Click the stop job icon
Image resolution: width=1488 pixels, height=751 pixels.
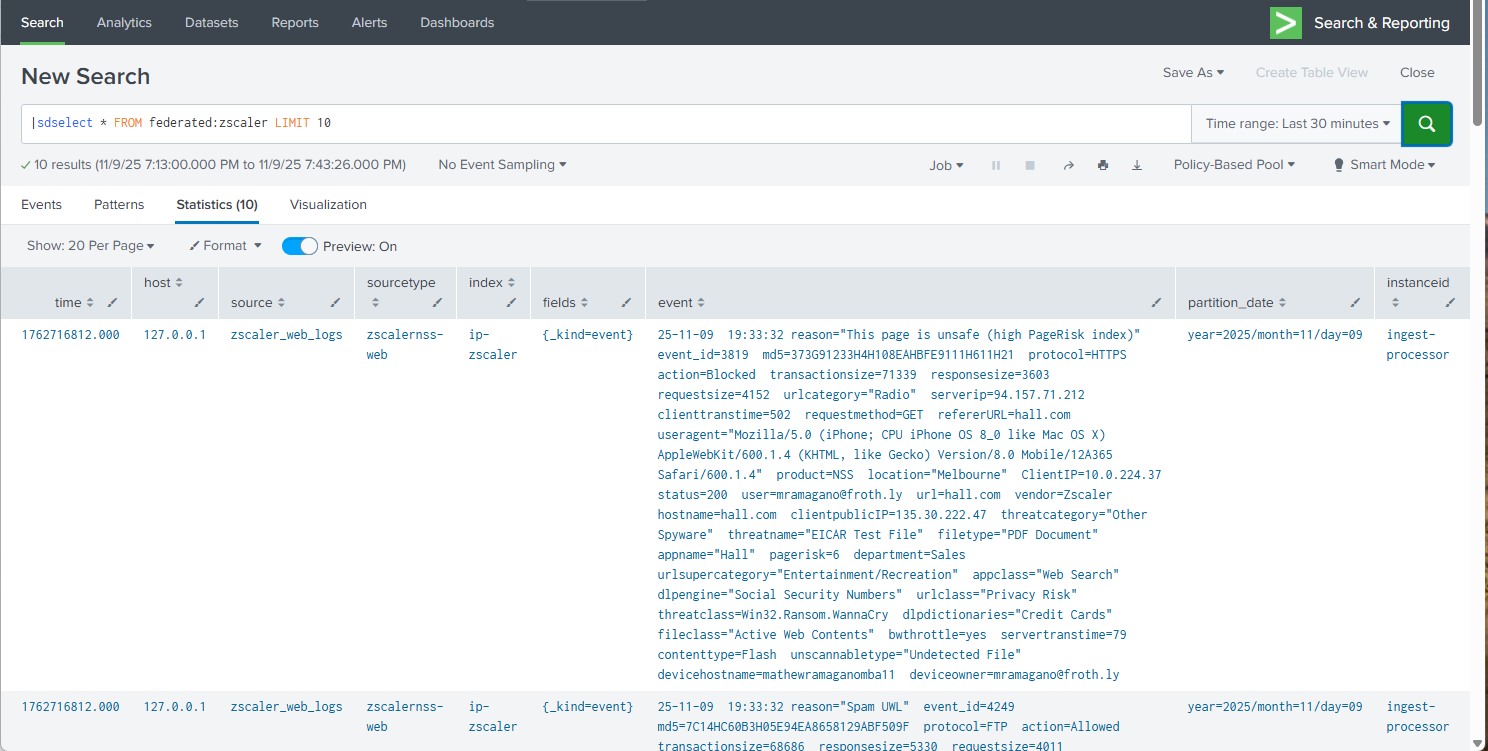pyautogui.click(x=1030, y=166)
